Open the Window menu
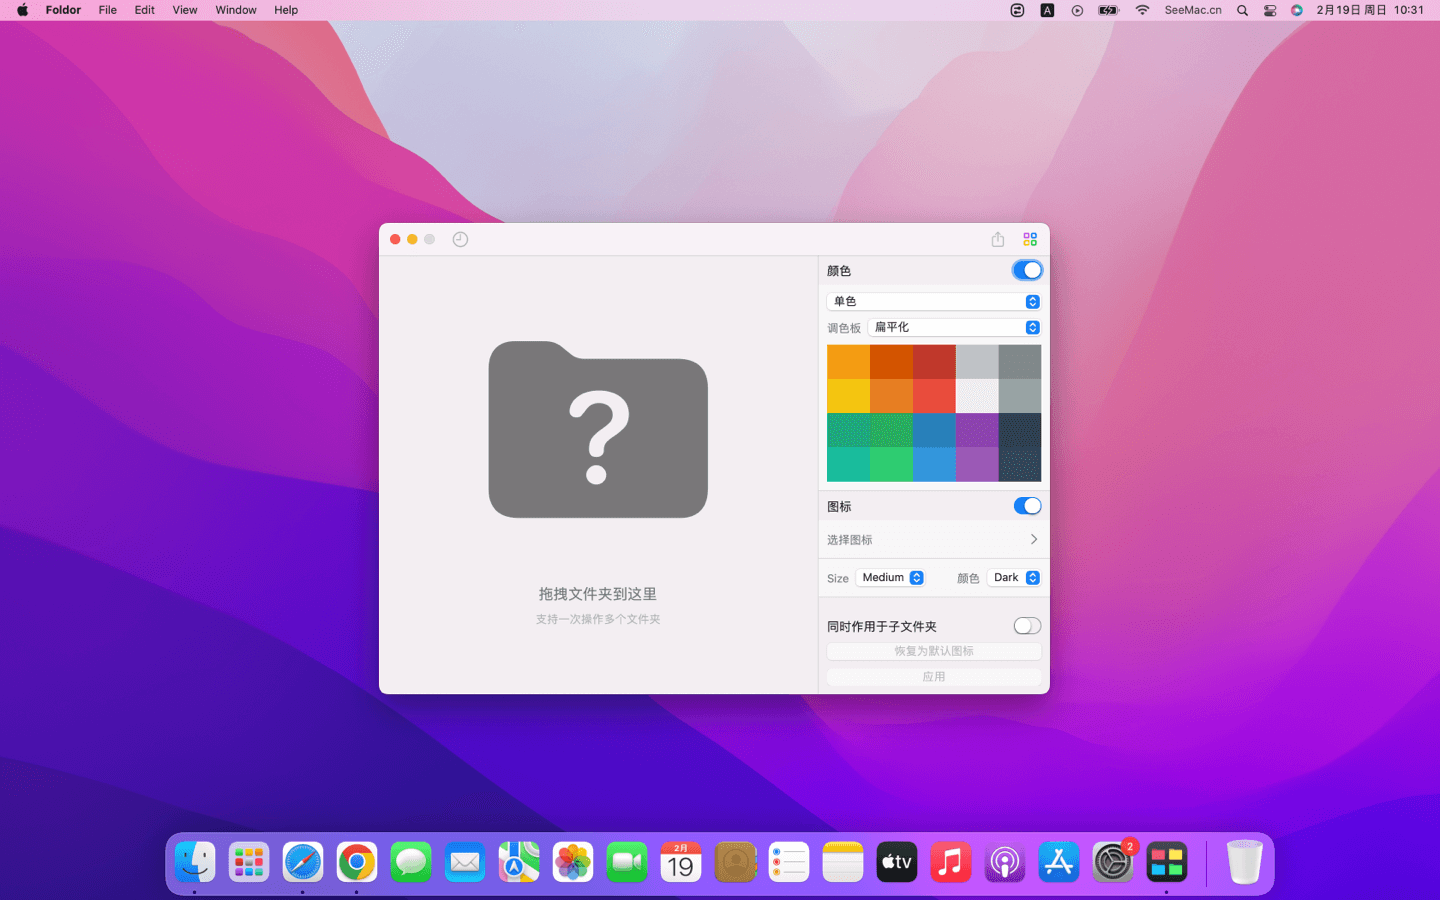This screenshot has width=1440, height=900. tap(236, 10)
